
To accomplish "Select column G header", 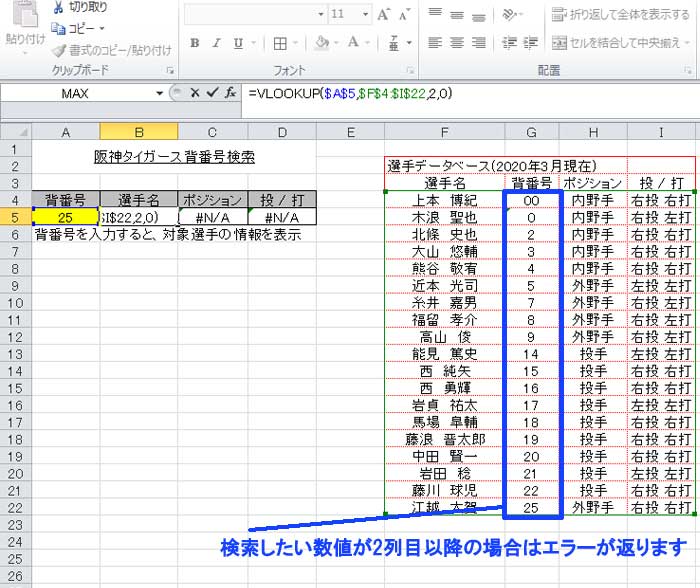I will (x=531, y=132).
